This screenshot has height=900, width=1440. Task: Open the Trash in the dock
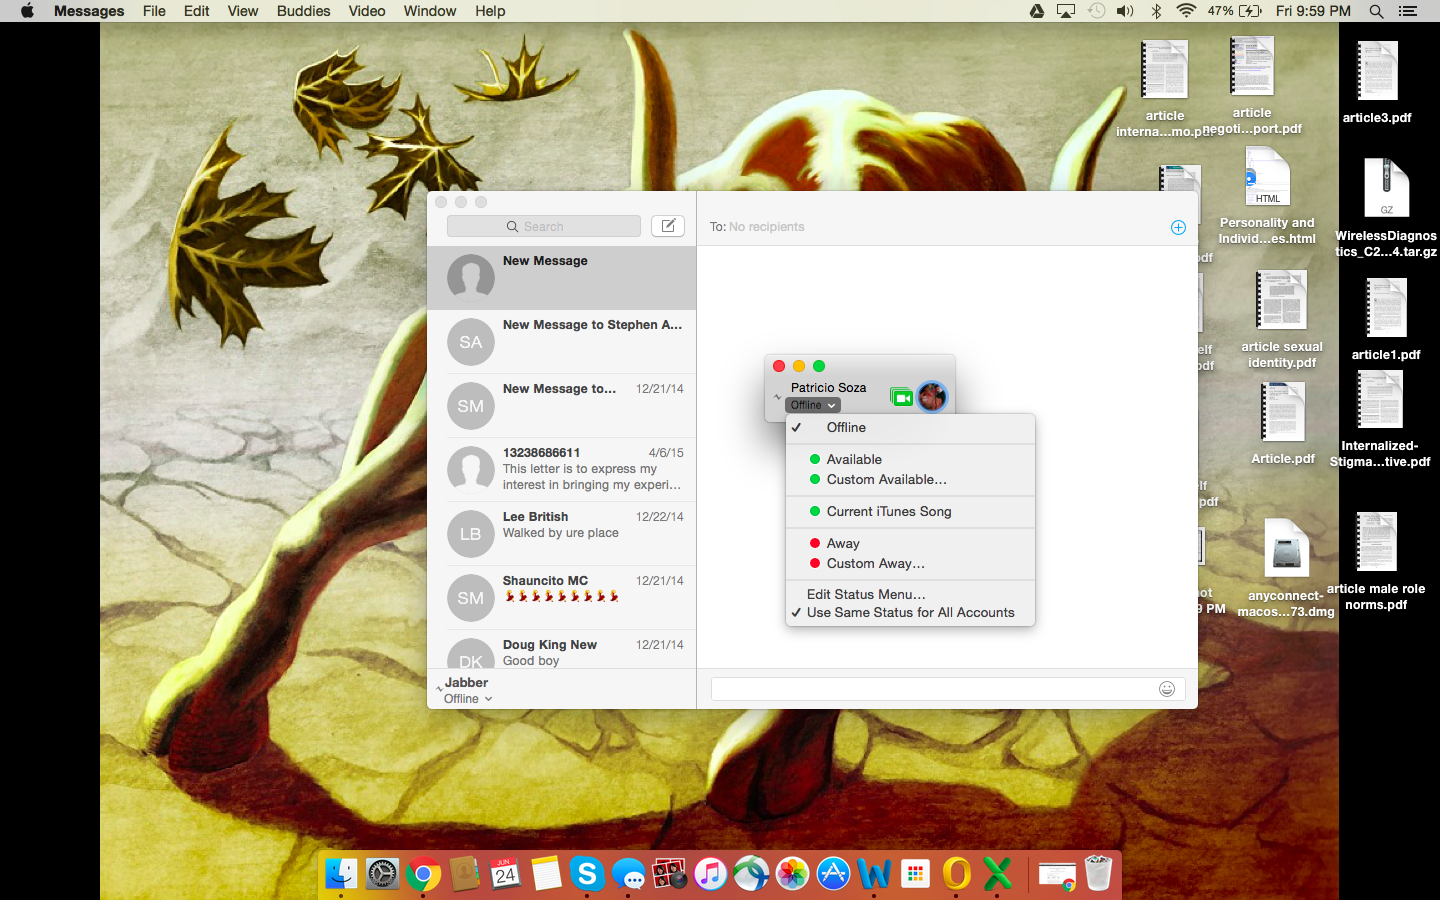1098,874
